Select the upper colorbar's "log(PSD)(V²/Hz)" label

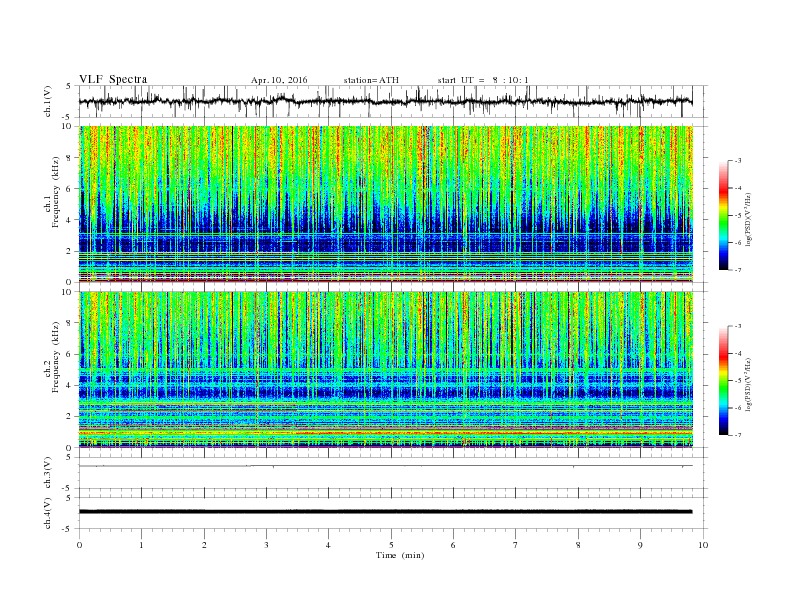(749, 219)
